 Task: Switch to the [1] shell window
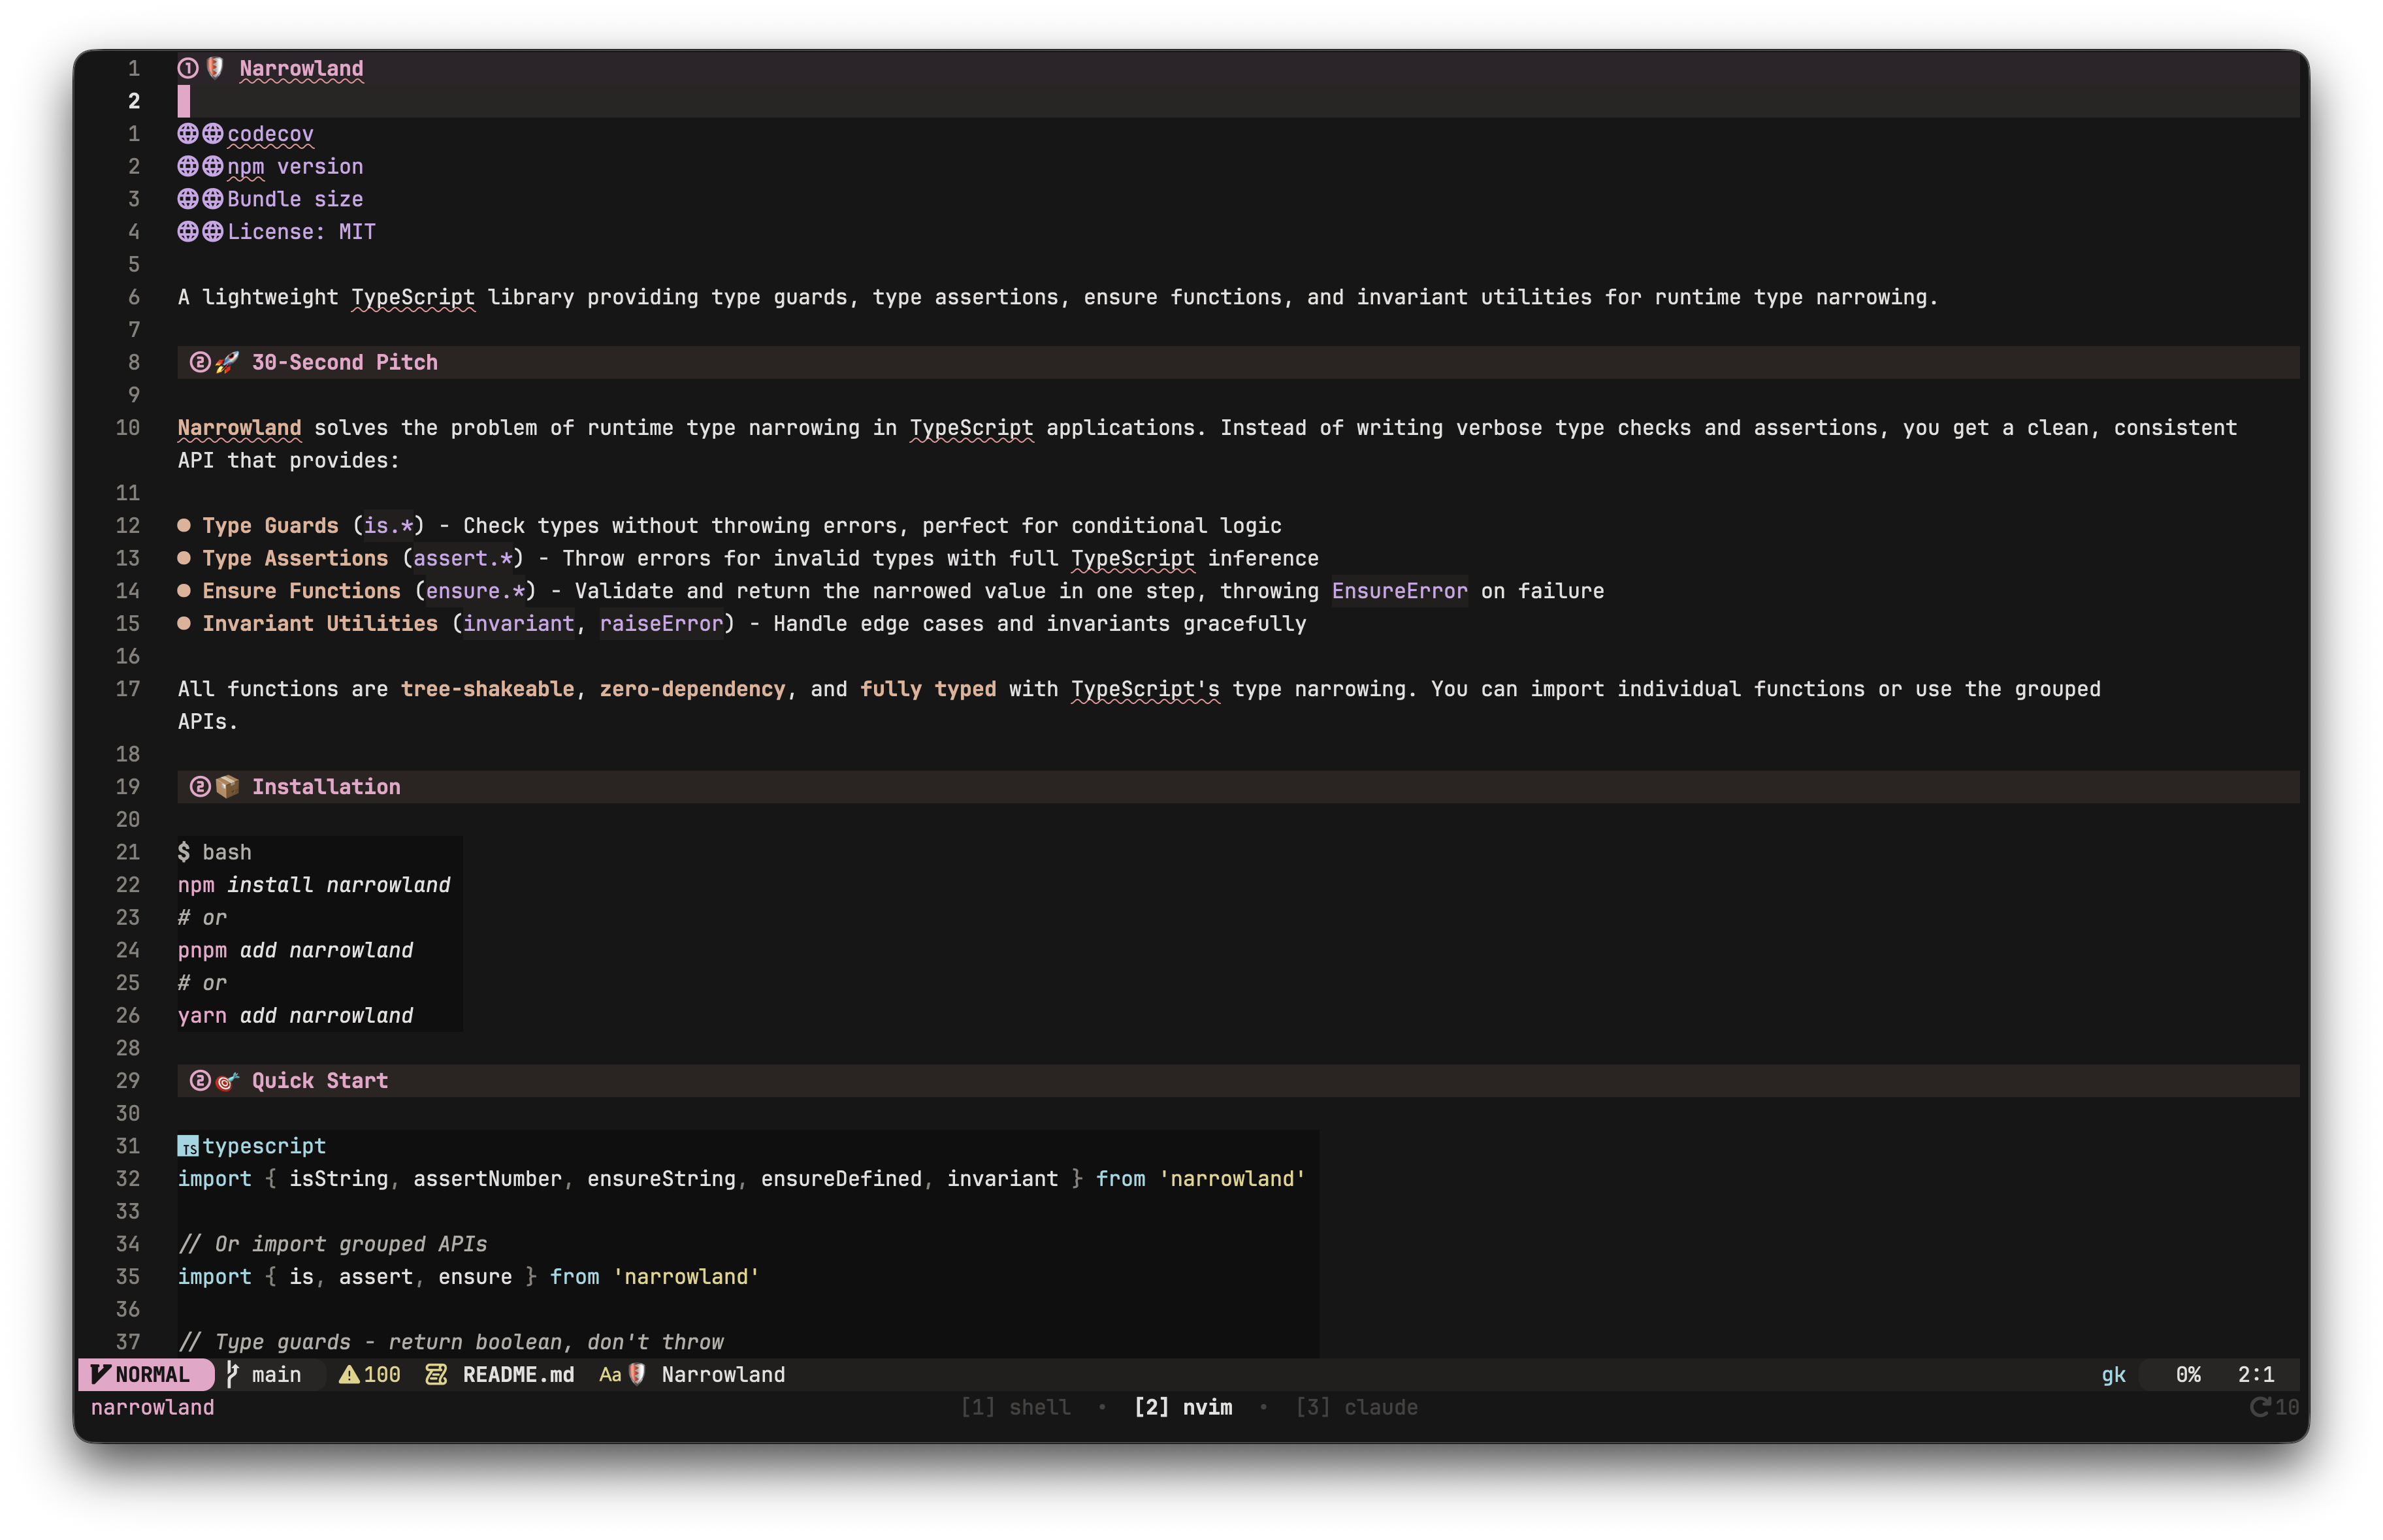(1015, 1407)
